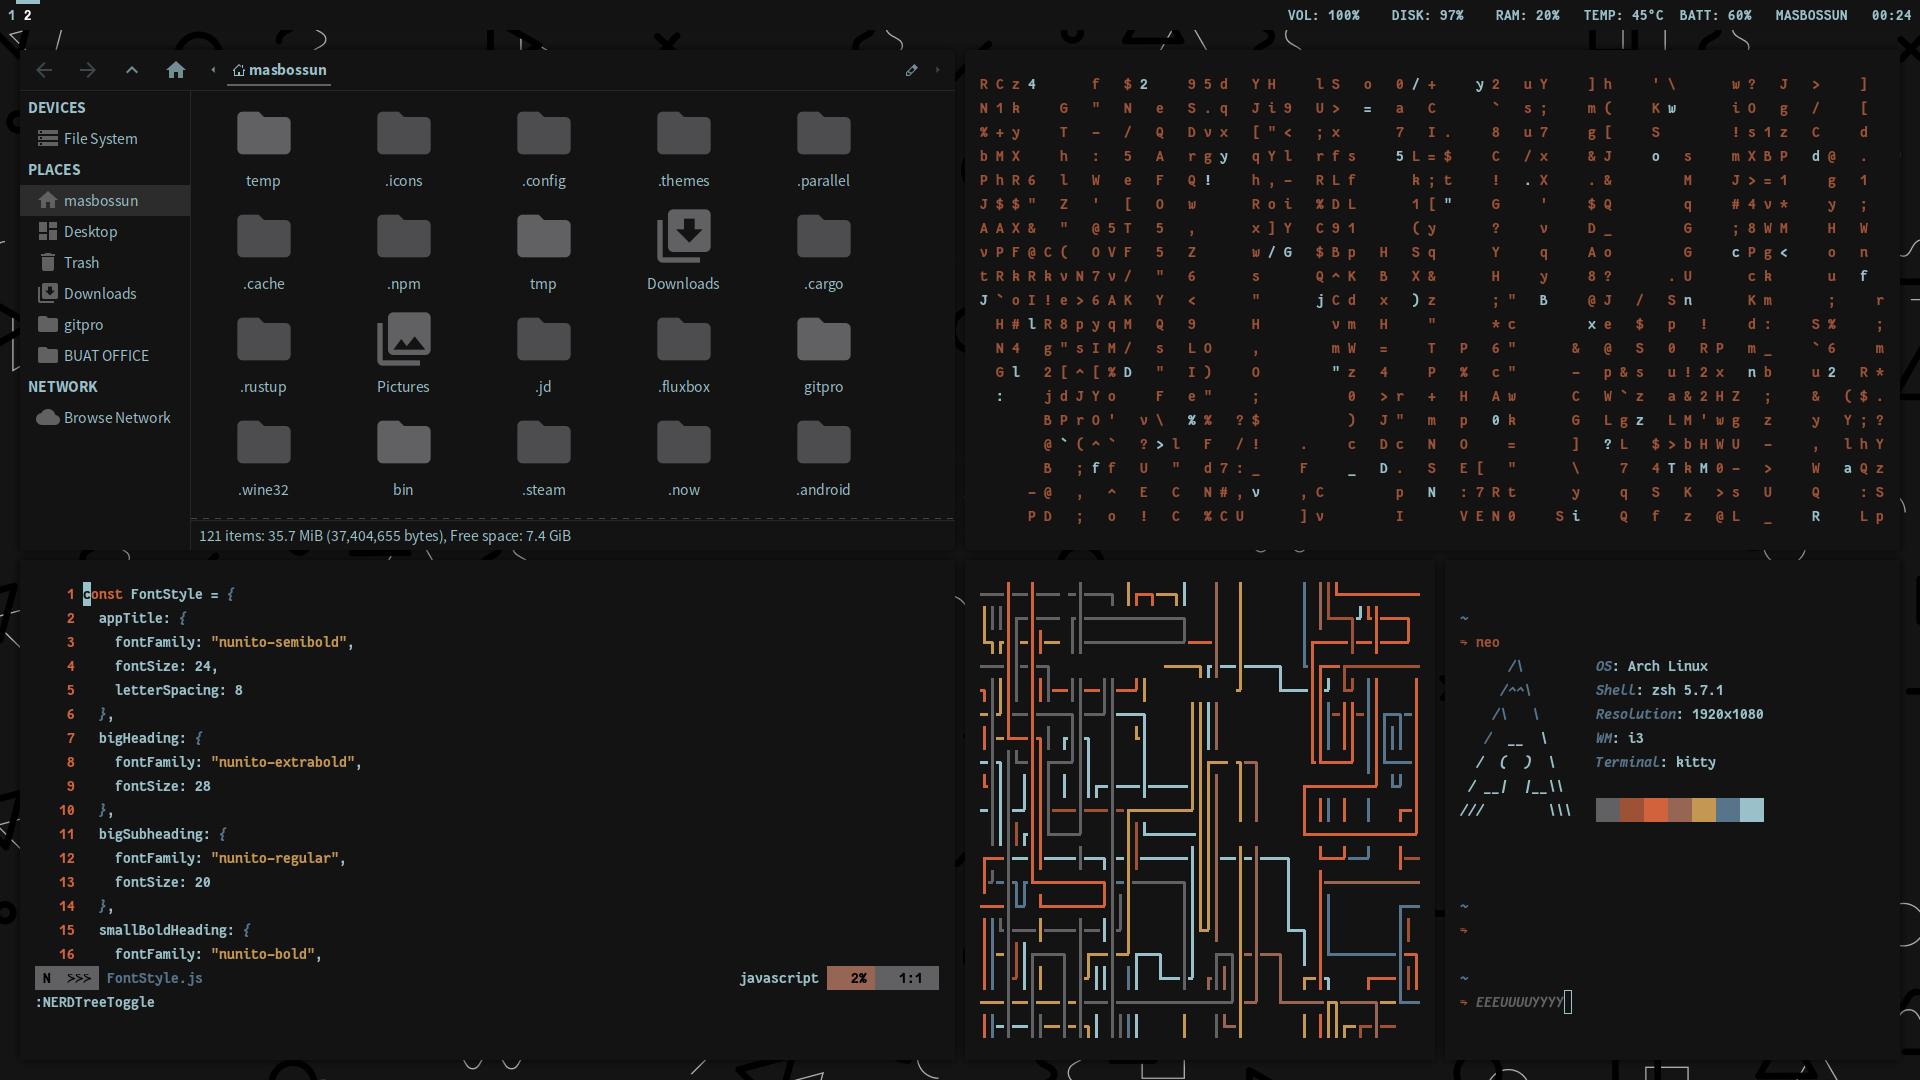
Task: Select masbossun in Places sidebar
Action: click(x=104, y=201)
